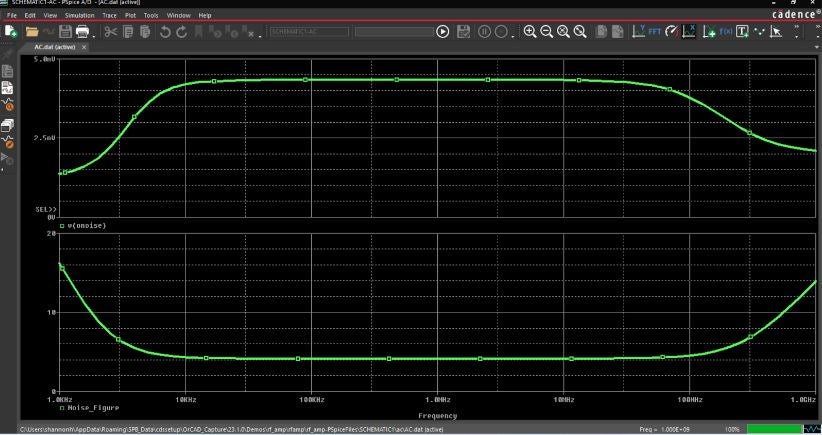Click the v(onoise) trace legend label
822x435 pixels.
[x=86, y=226]
